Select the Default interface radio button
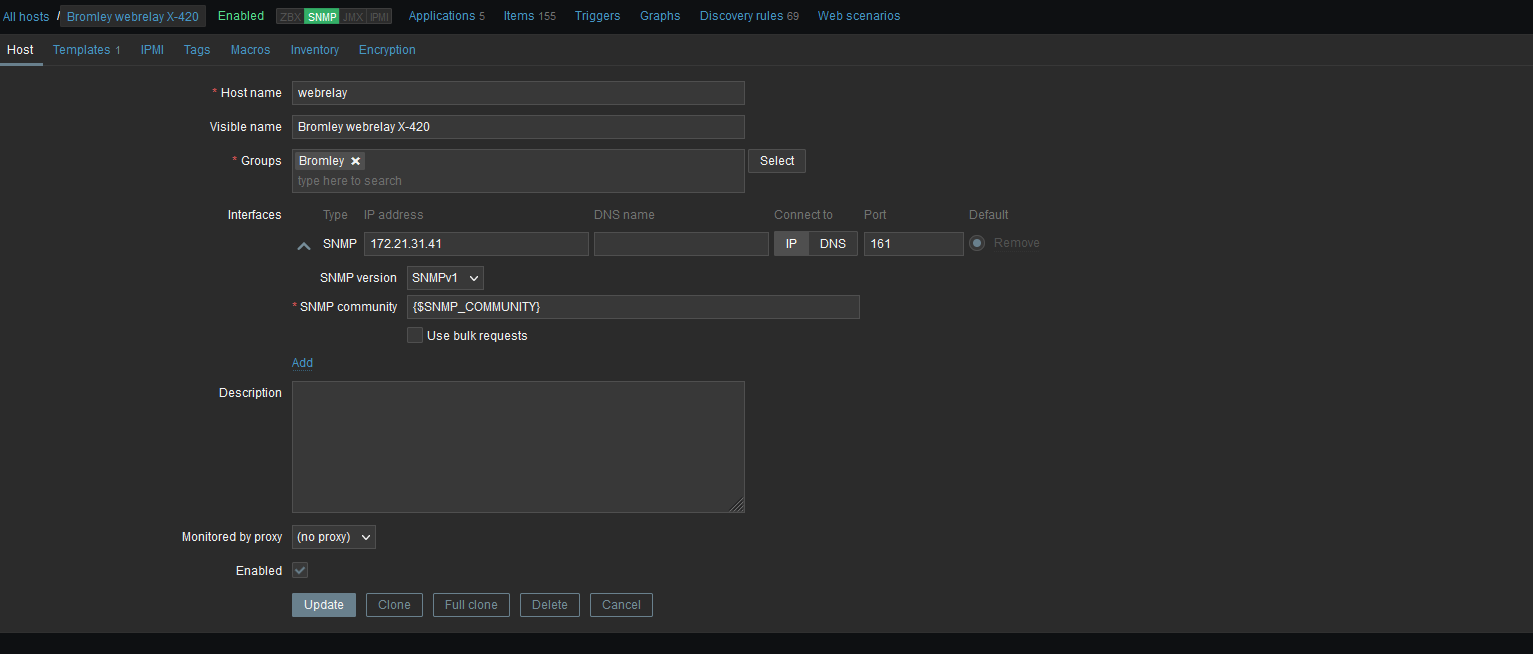 click(977, 243)
